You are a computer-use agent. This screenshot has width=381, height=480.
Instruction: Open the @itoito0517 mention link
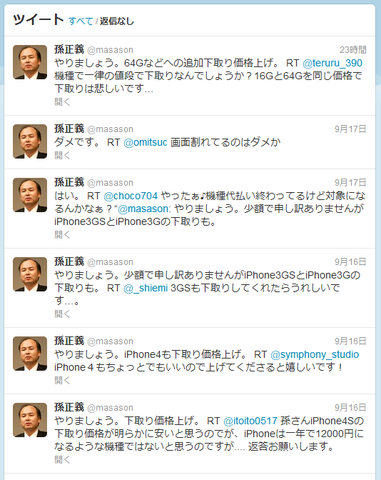click(x=250, y=421)
